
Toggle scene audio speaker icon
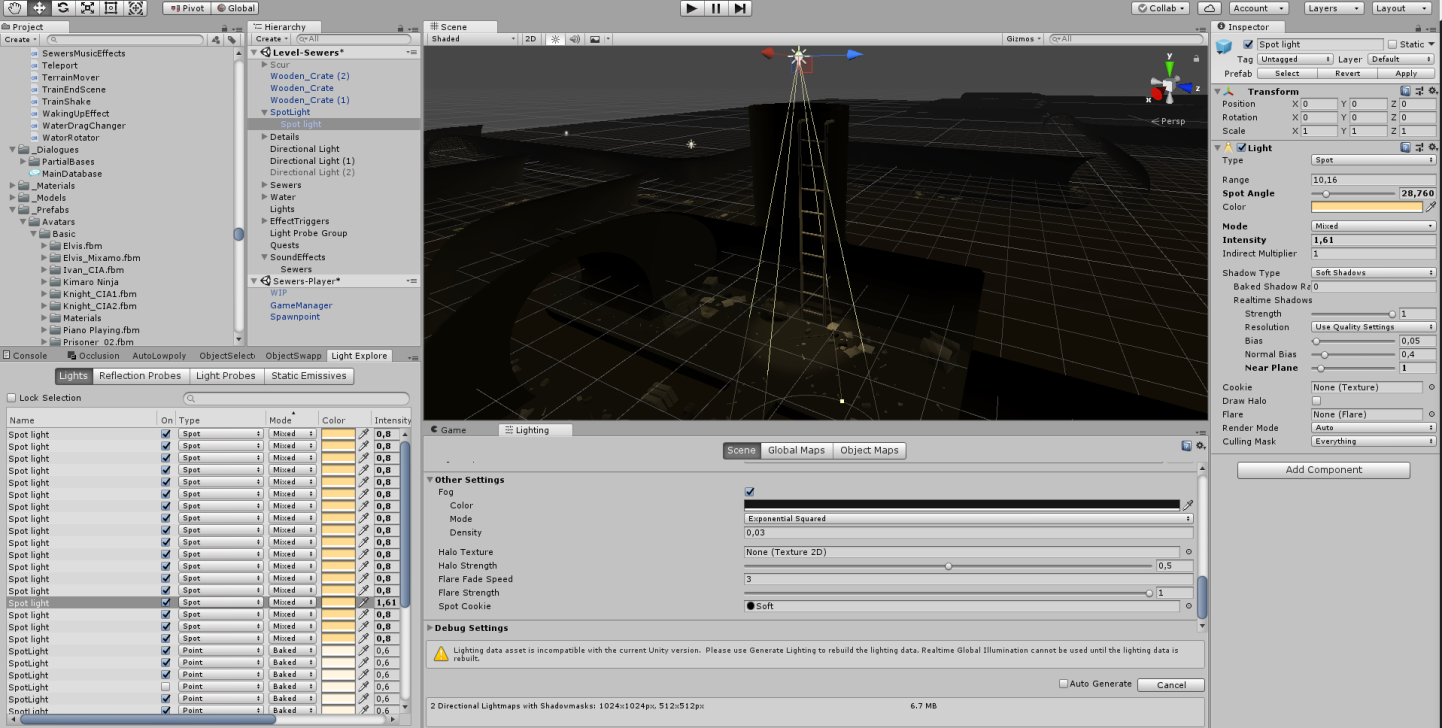pos(576,39)
